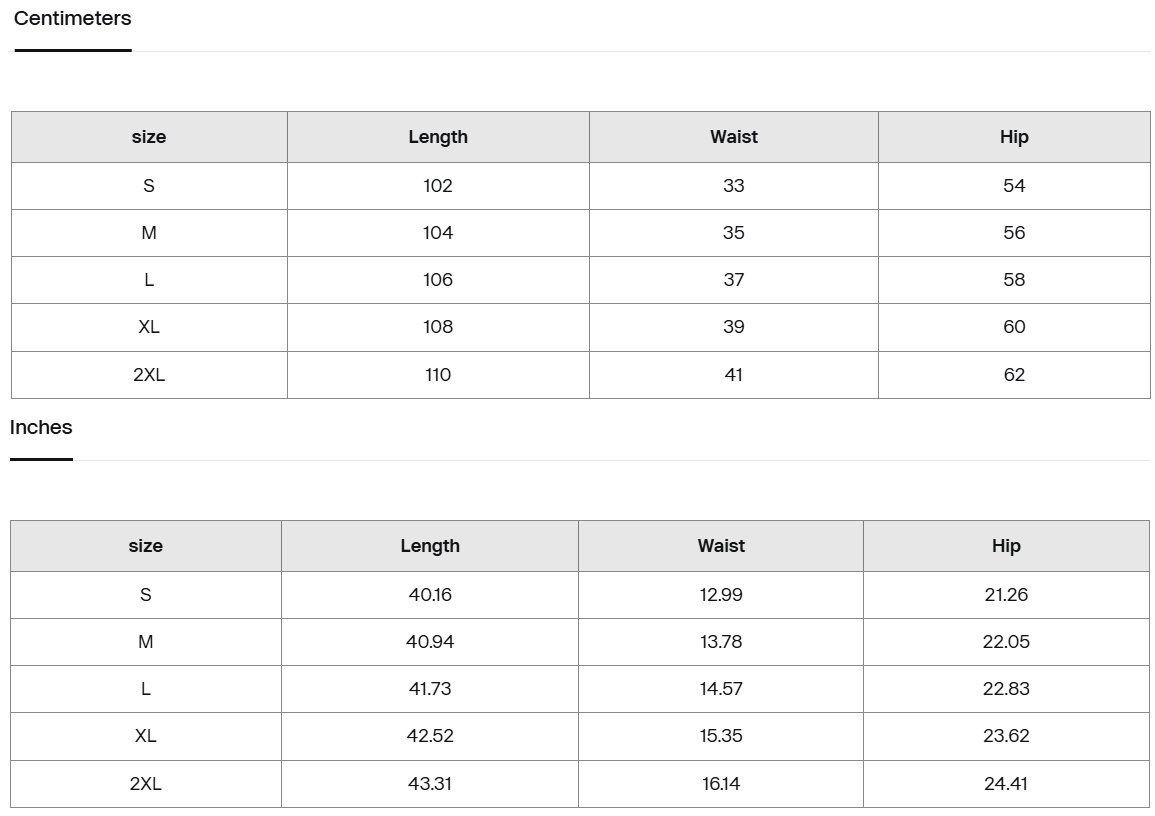Click the 13.78 waist value cell

721,642
